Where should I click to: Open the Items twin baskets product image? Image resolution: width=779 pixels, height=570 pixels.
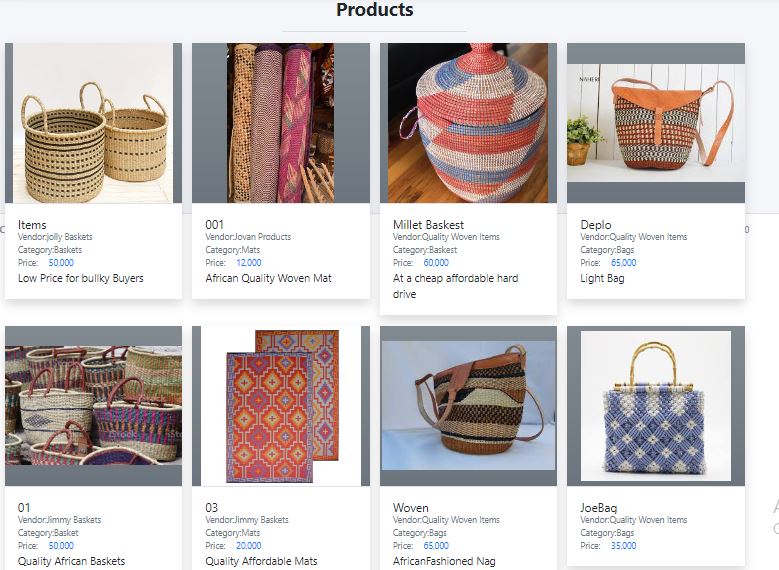[x=93, y=123]
